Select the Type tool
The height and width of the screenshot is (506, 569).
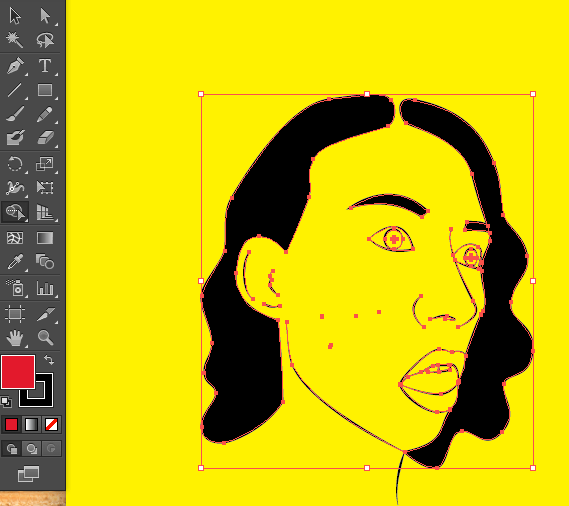45,66
